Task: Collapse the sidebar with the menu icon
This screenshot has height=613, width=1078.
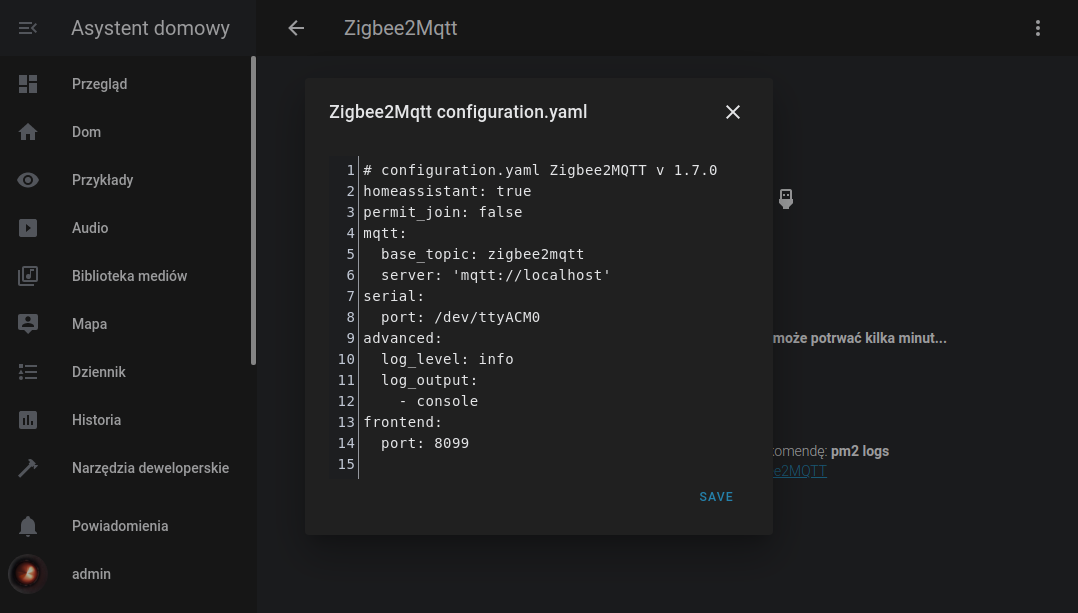Action: (28, 28)
